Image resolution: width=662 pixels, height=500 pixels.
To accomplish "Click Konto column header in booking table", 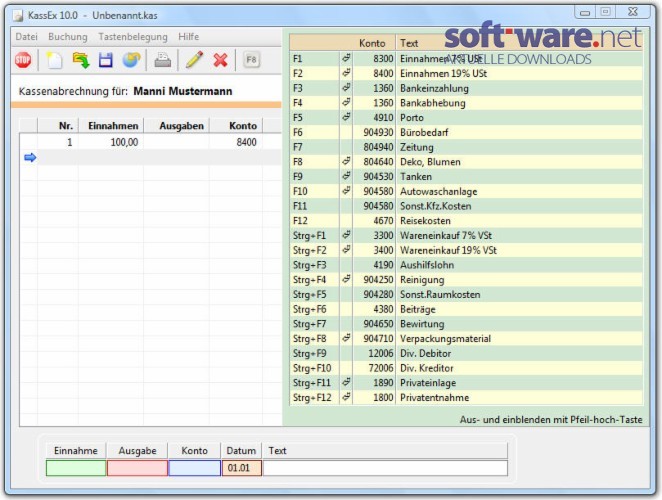I will 236,126.
